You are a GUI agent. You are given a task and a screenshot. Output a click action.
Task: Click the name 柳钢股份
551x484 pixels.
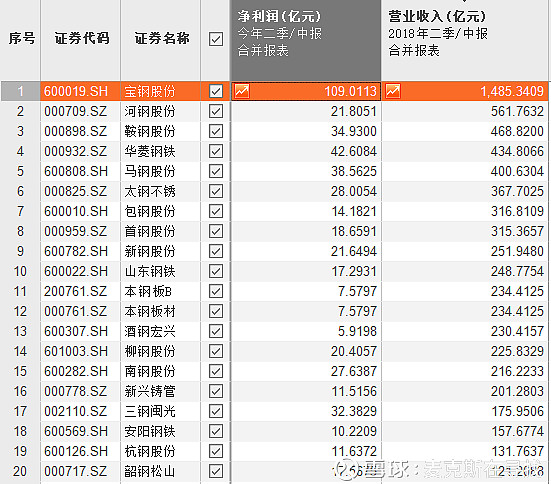pos(150,351)
